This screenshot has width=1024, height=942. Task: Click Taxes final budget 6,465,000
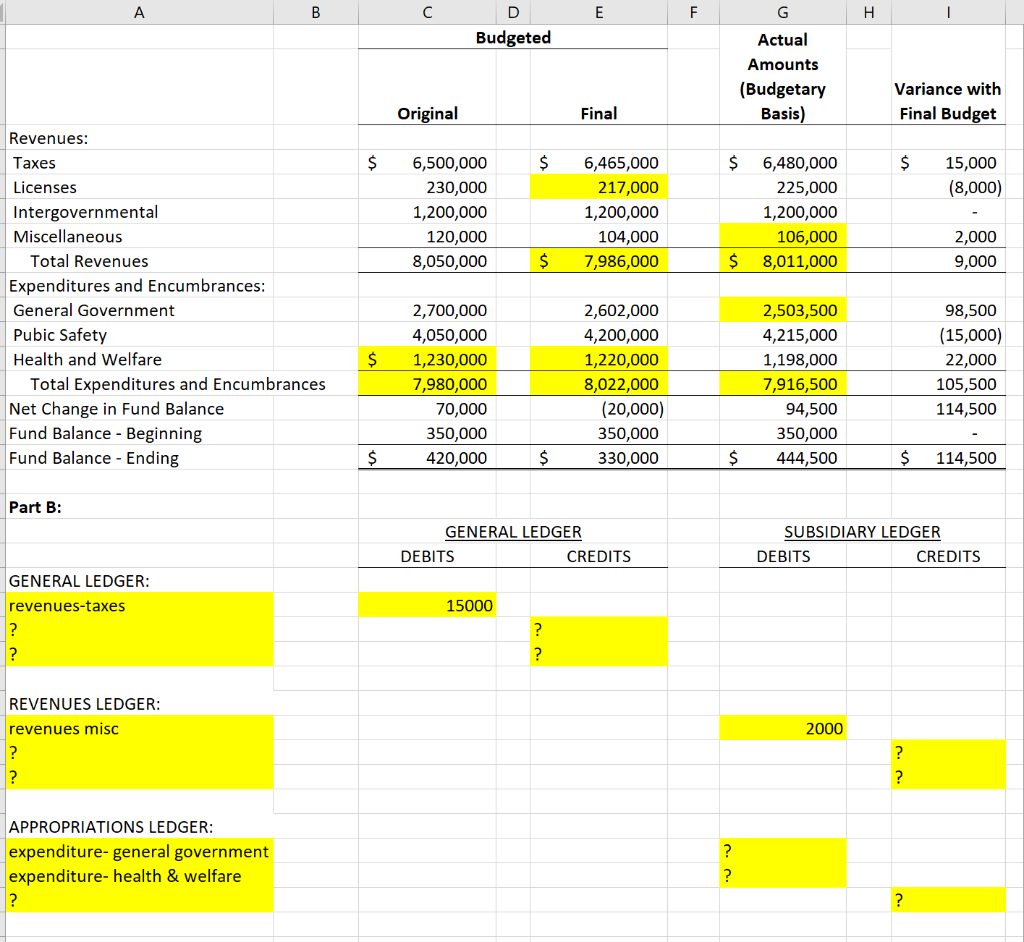point(599,163)
